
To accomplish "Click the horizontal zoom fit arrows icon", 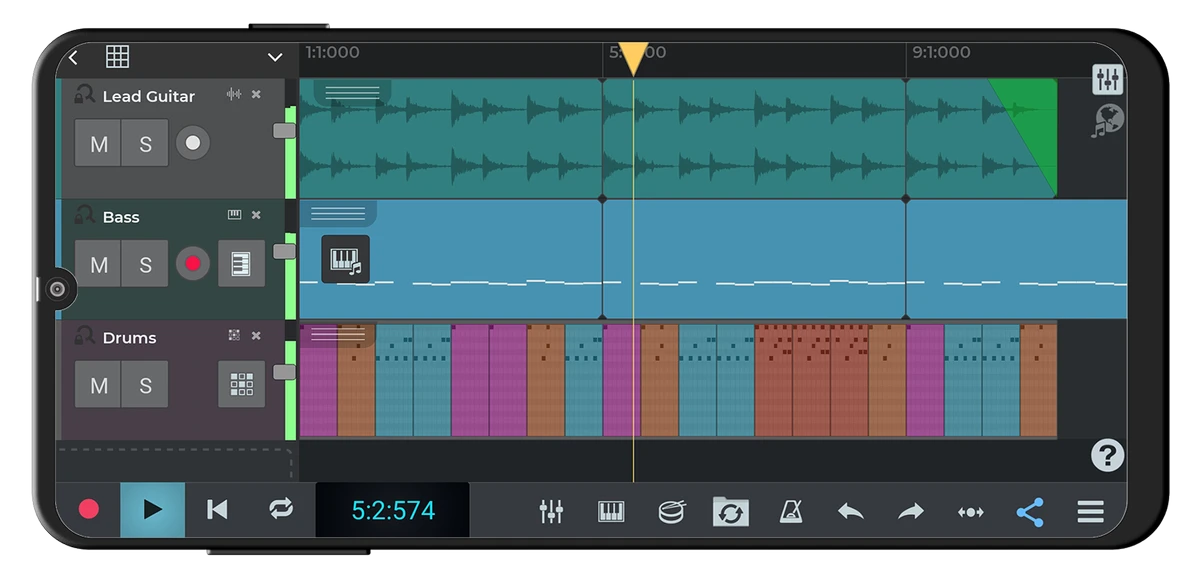I will point(970,512).
